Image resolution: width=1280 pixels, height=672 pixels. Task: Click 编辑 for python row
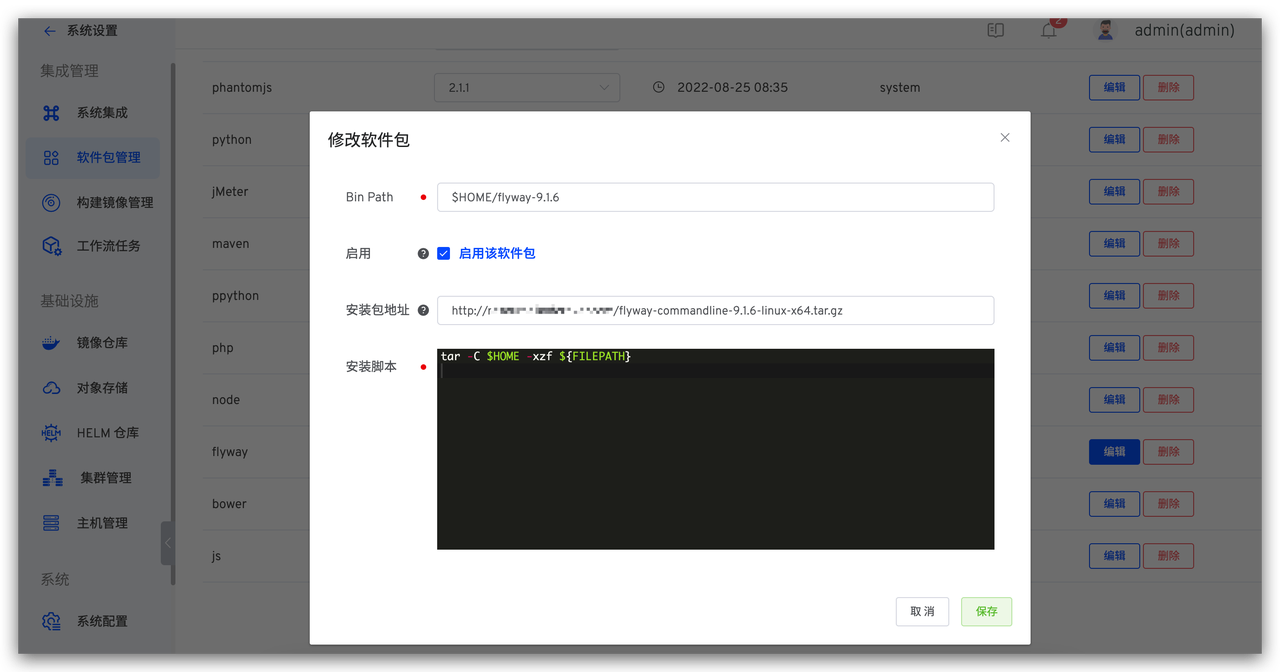[x=1114, y=139]
